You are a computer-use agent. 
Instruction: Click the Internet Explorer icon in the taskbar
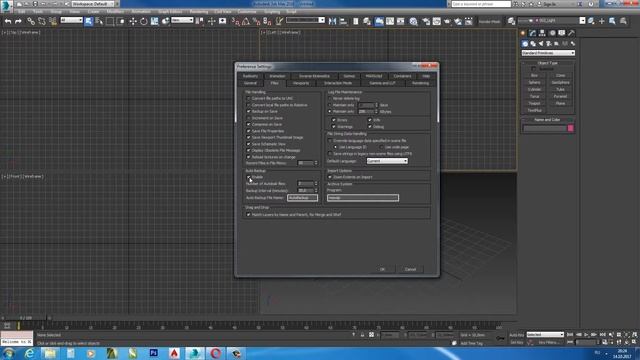pos(29,353)
